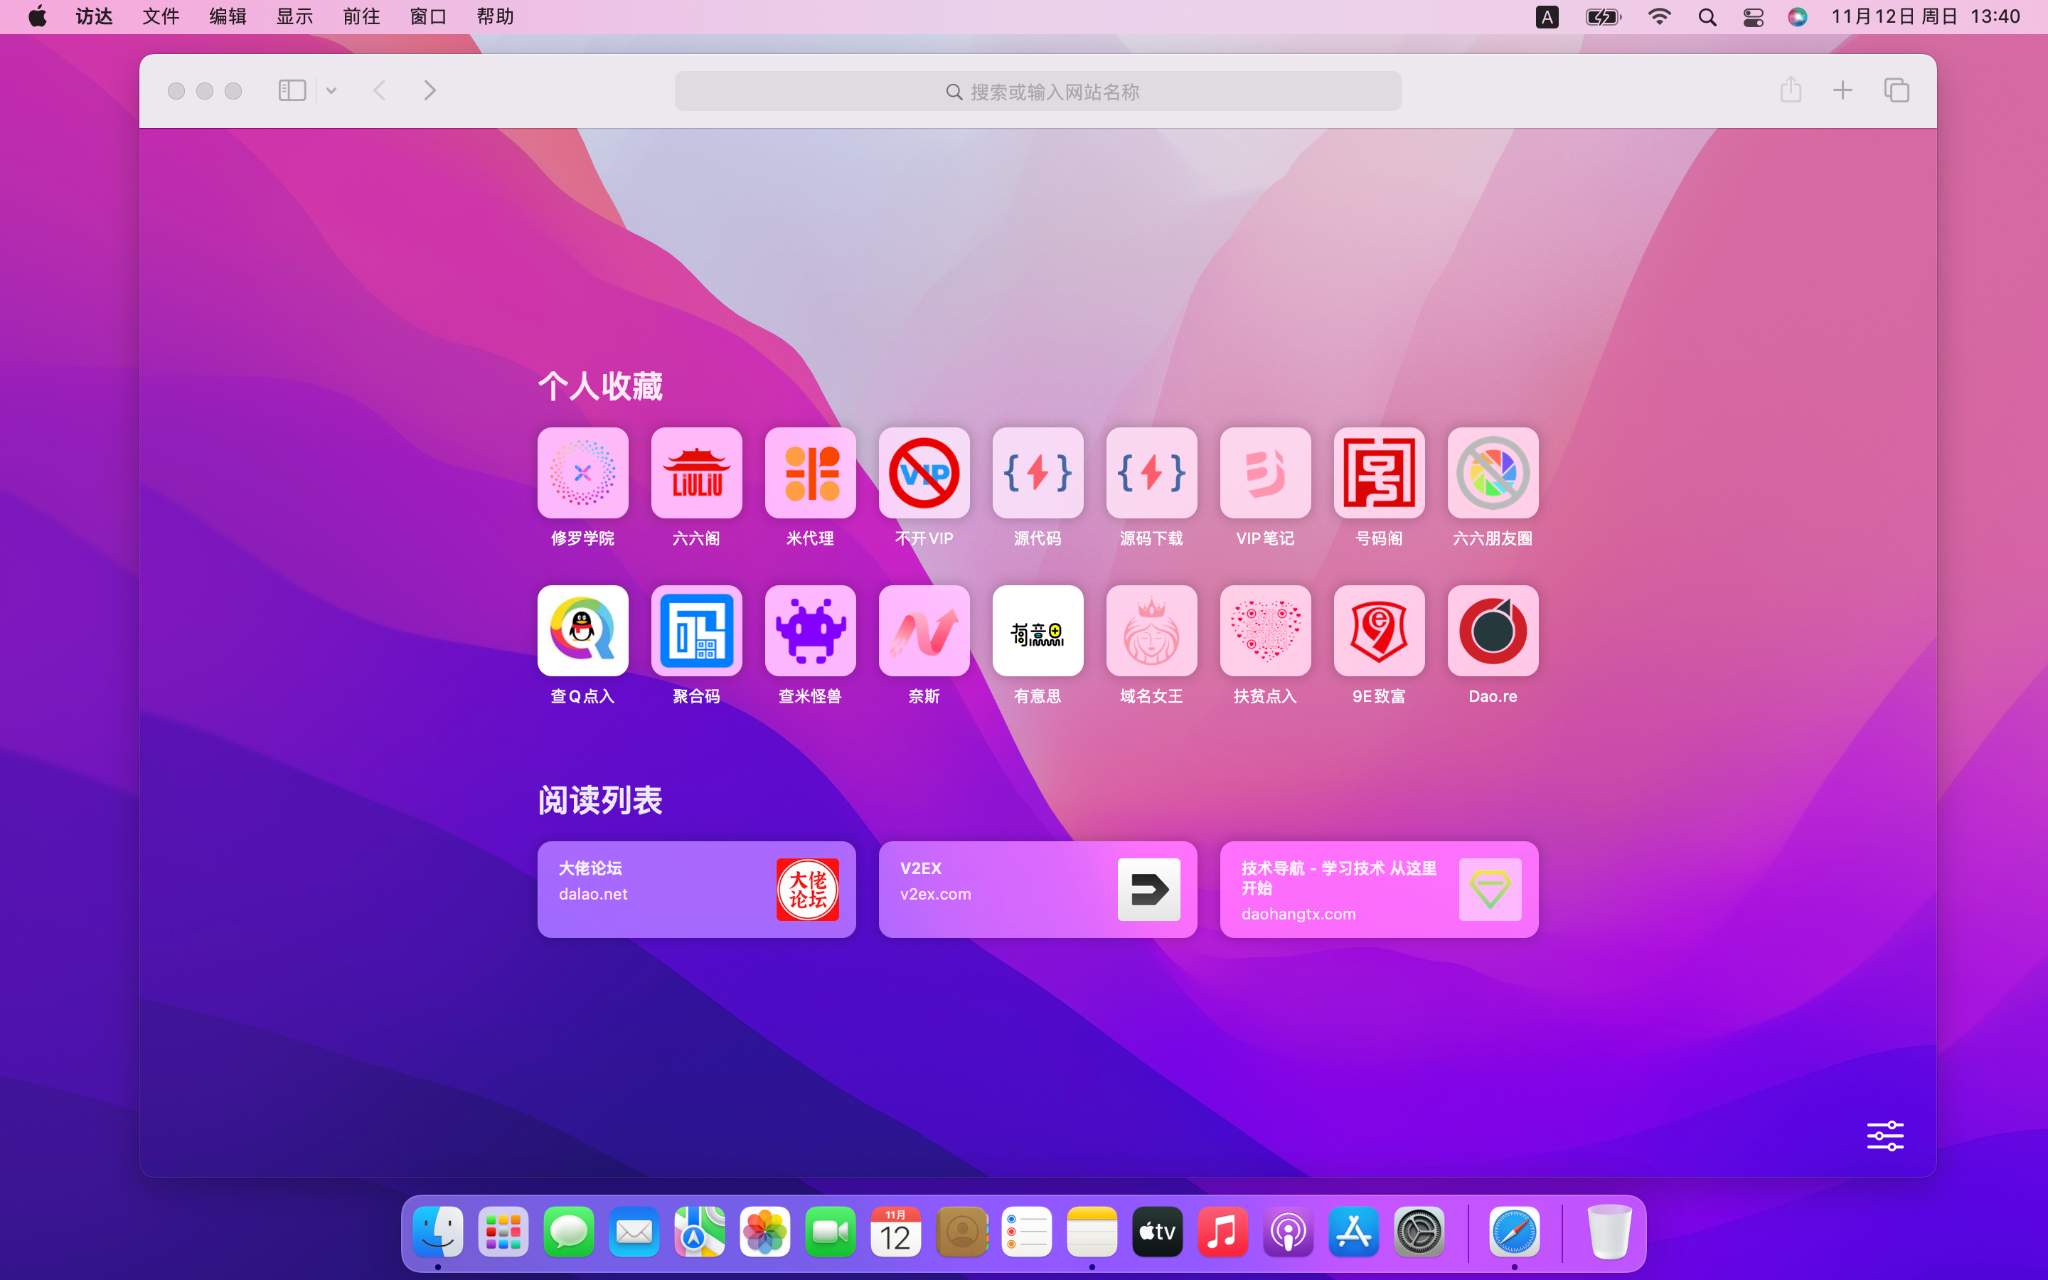The height and width of the screenshot is (1280, 2048).
Task: Toggle the Safari sidebar button
Action: 291,91
